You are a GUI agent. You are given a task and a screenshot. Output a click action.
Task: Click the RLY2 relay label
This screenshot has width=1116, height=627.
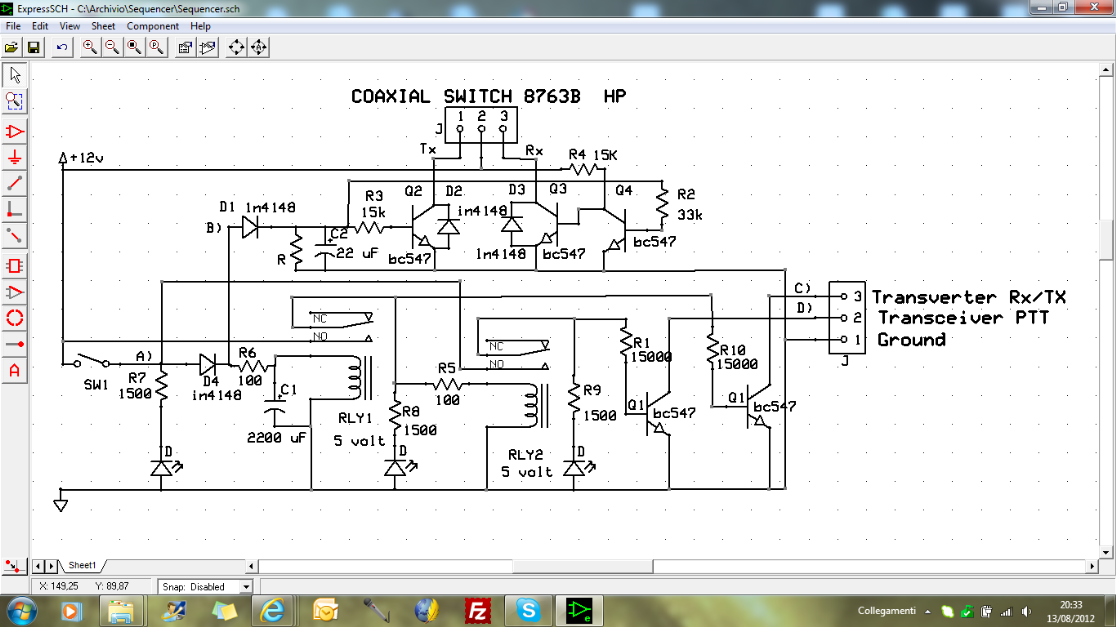[525, 454]
